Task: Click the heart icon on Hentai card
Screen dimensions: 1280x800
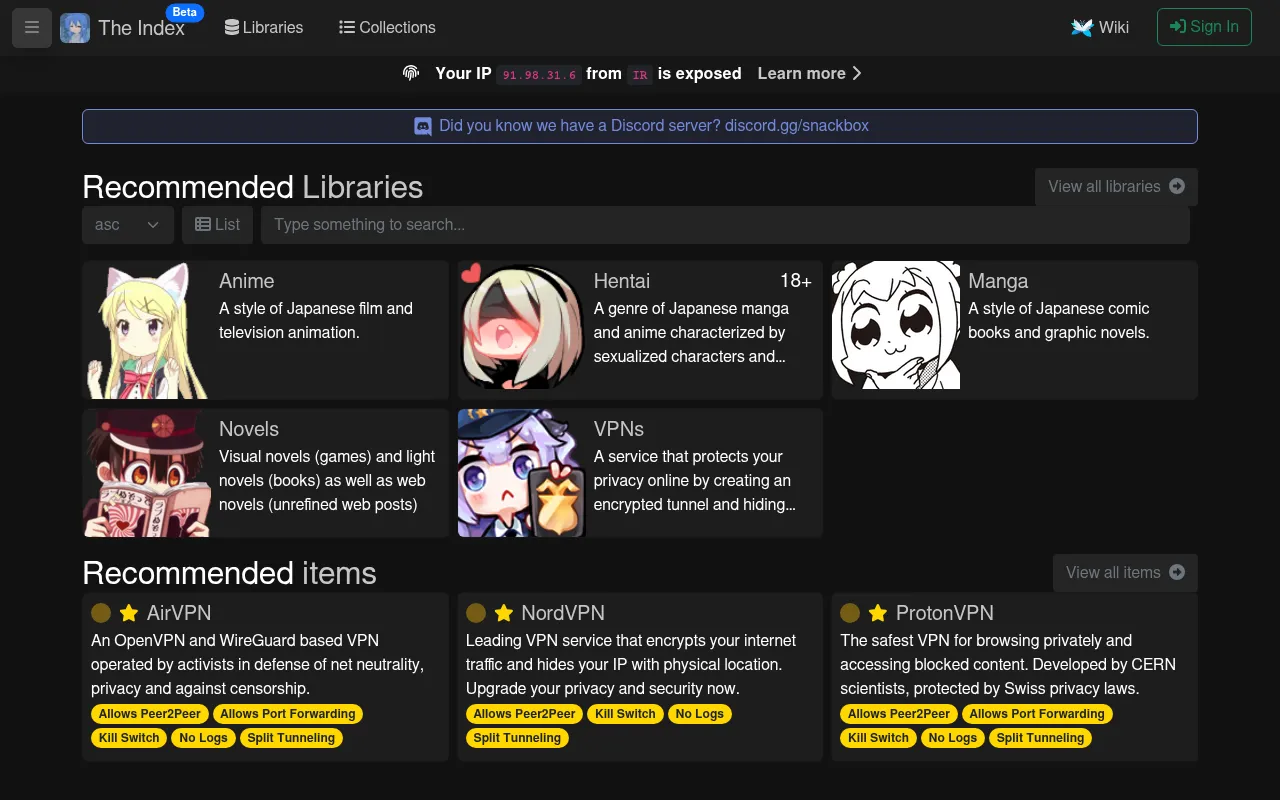Action: [x=471, y=273]
